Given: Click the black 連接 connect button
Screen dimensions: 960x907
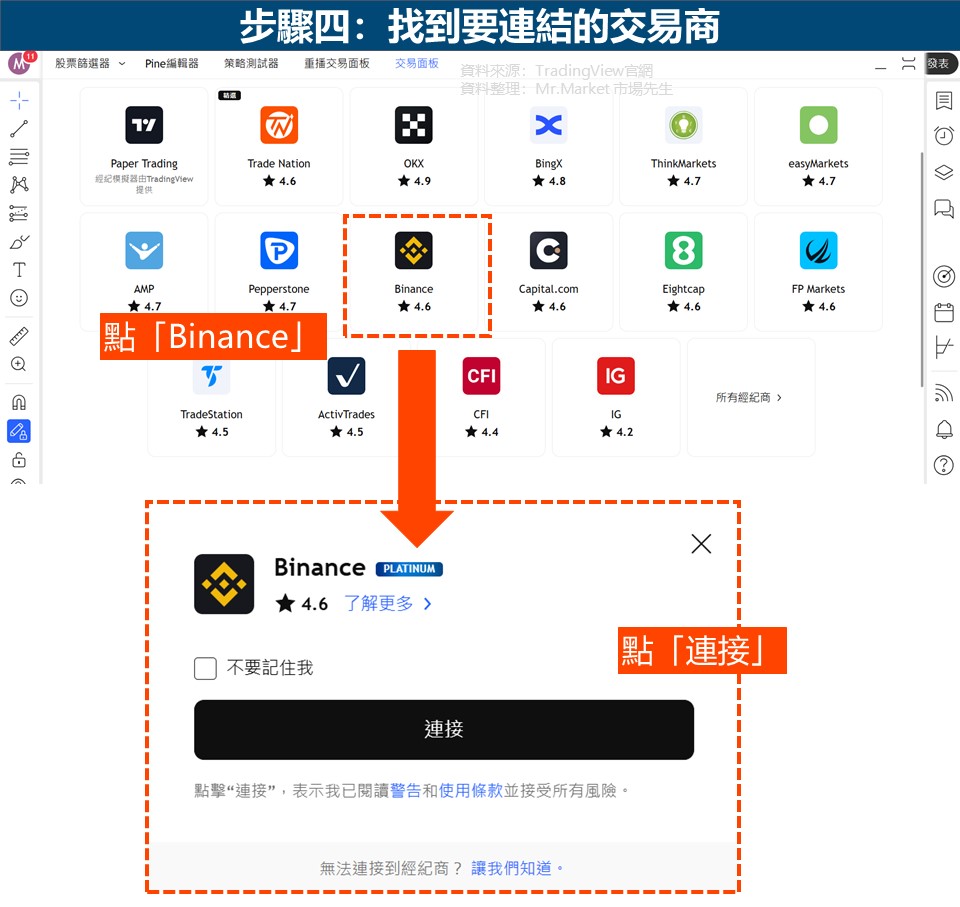Looking at the screenshot, I should coord(444,729).
